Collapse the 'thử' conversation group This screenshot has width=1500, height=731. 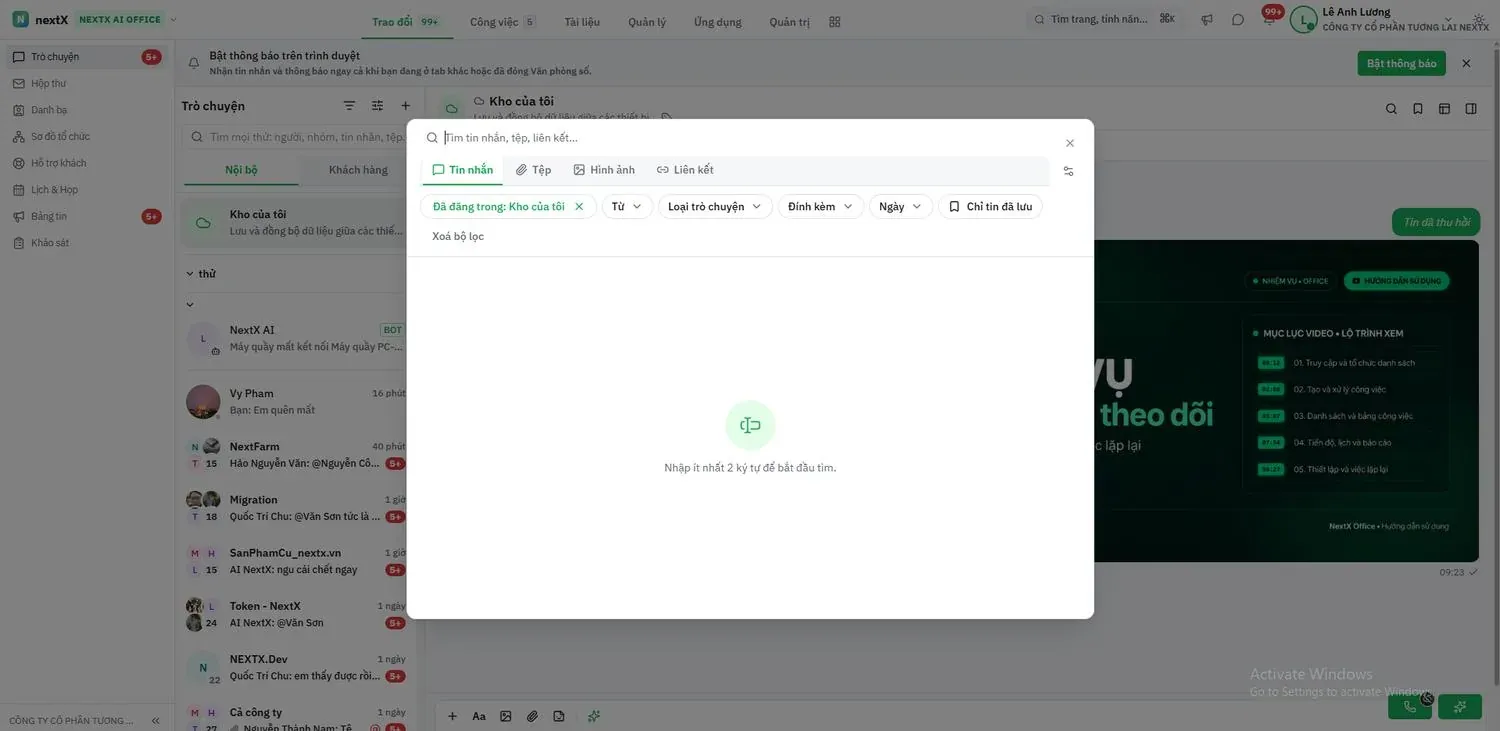pos(190,274)
